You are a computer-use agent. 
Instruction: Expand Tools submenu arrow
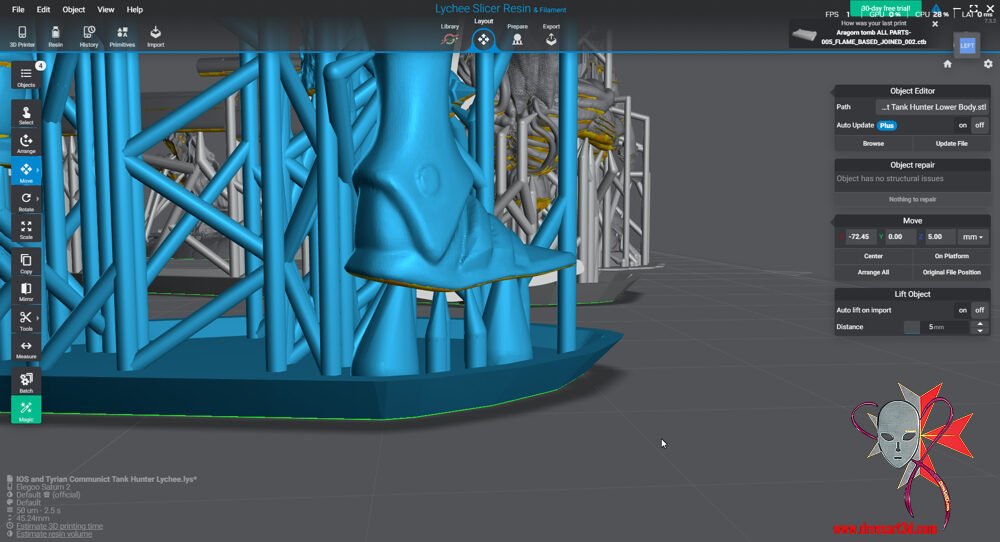38,318
